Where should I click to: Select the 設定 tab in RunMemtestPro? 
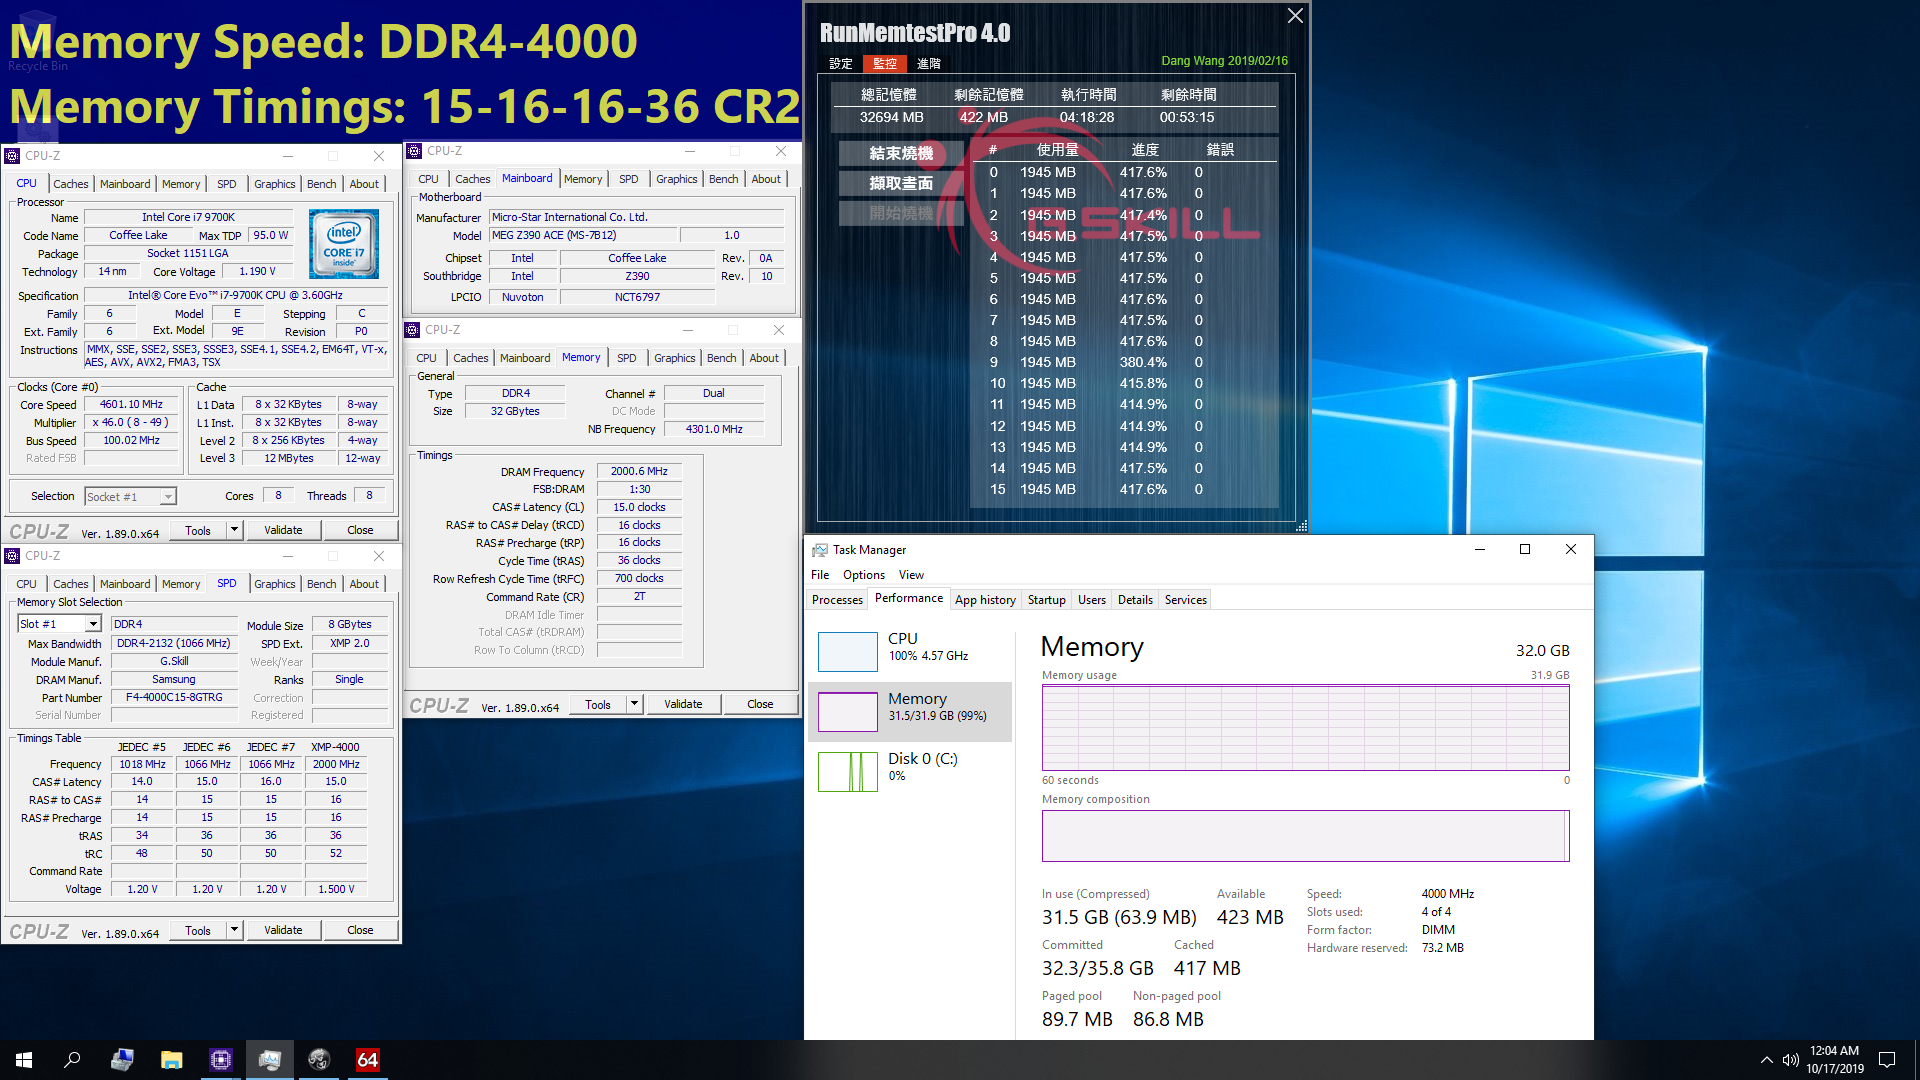[x=840, y=63]
